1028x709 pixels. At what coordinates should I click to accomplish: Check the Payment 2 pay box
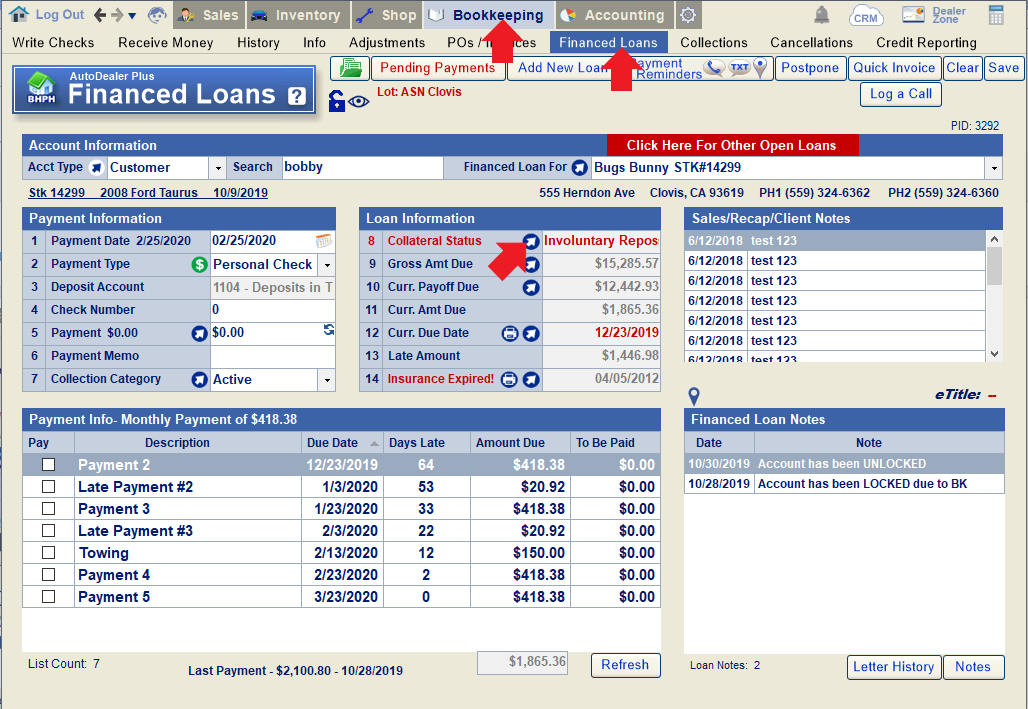pos(49,465)
